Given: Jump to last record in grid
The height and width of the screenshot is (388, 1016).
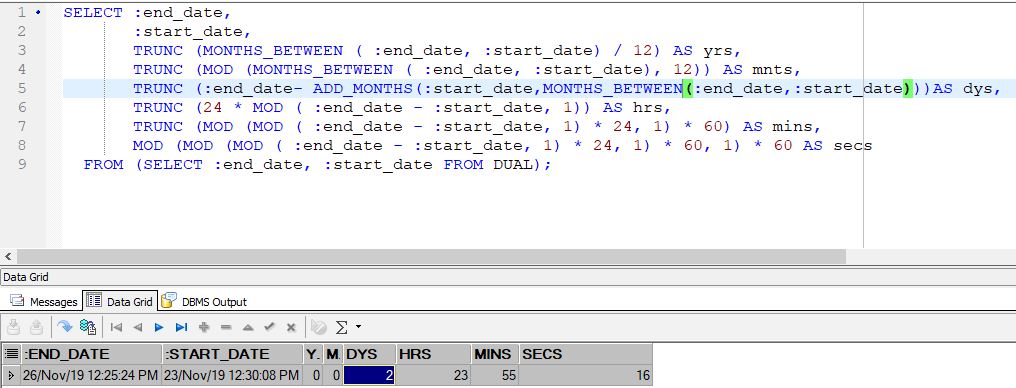Looking at the screenshot, I should tap(181, 328).
